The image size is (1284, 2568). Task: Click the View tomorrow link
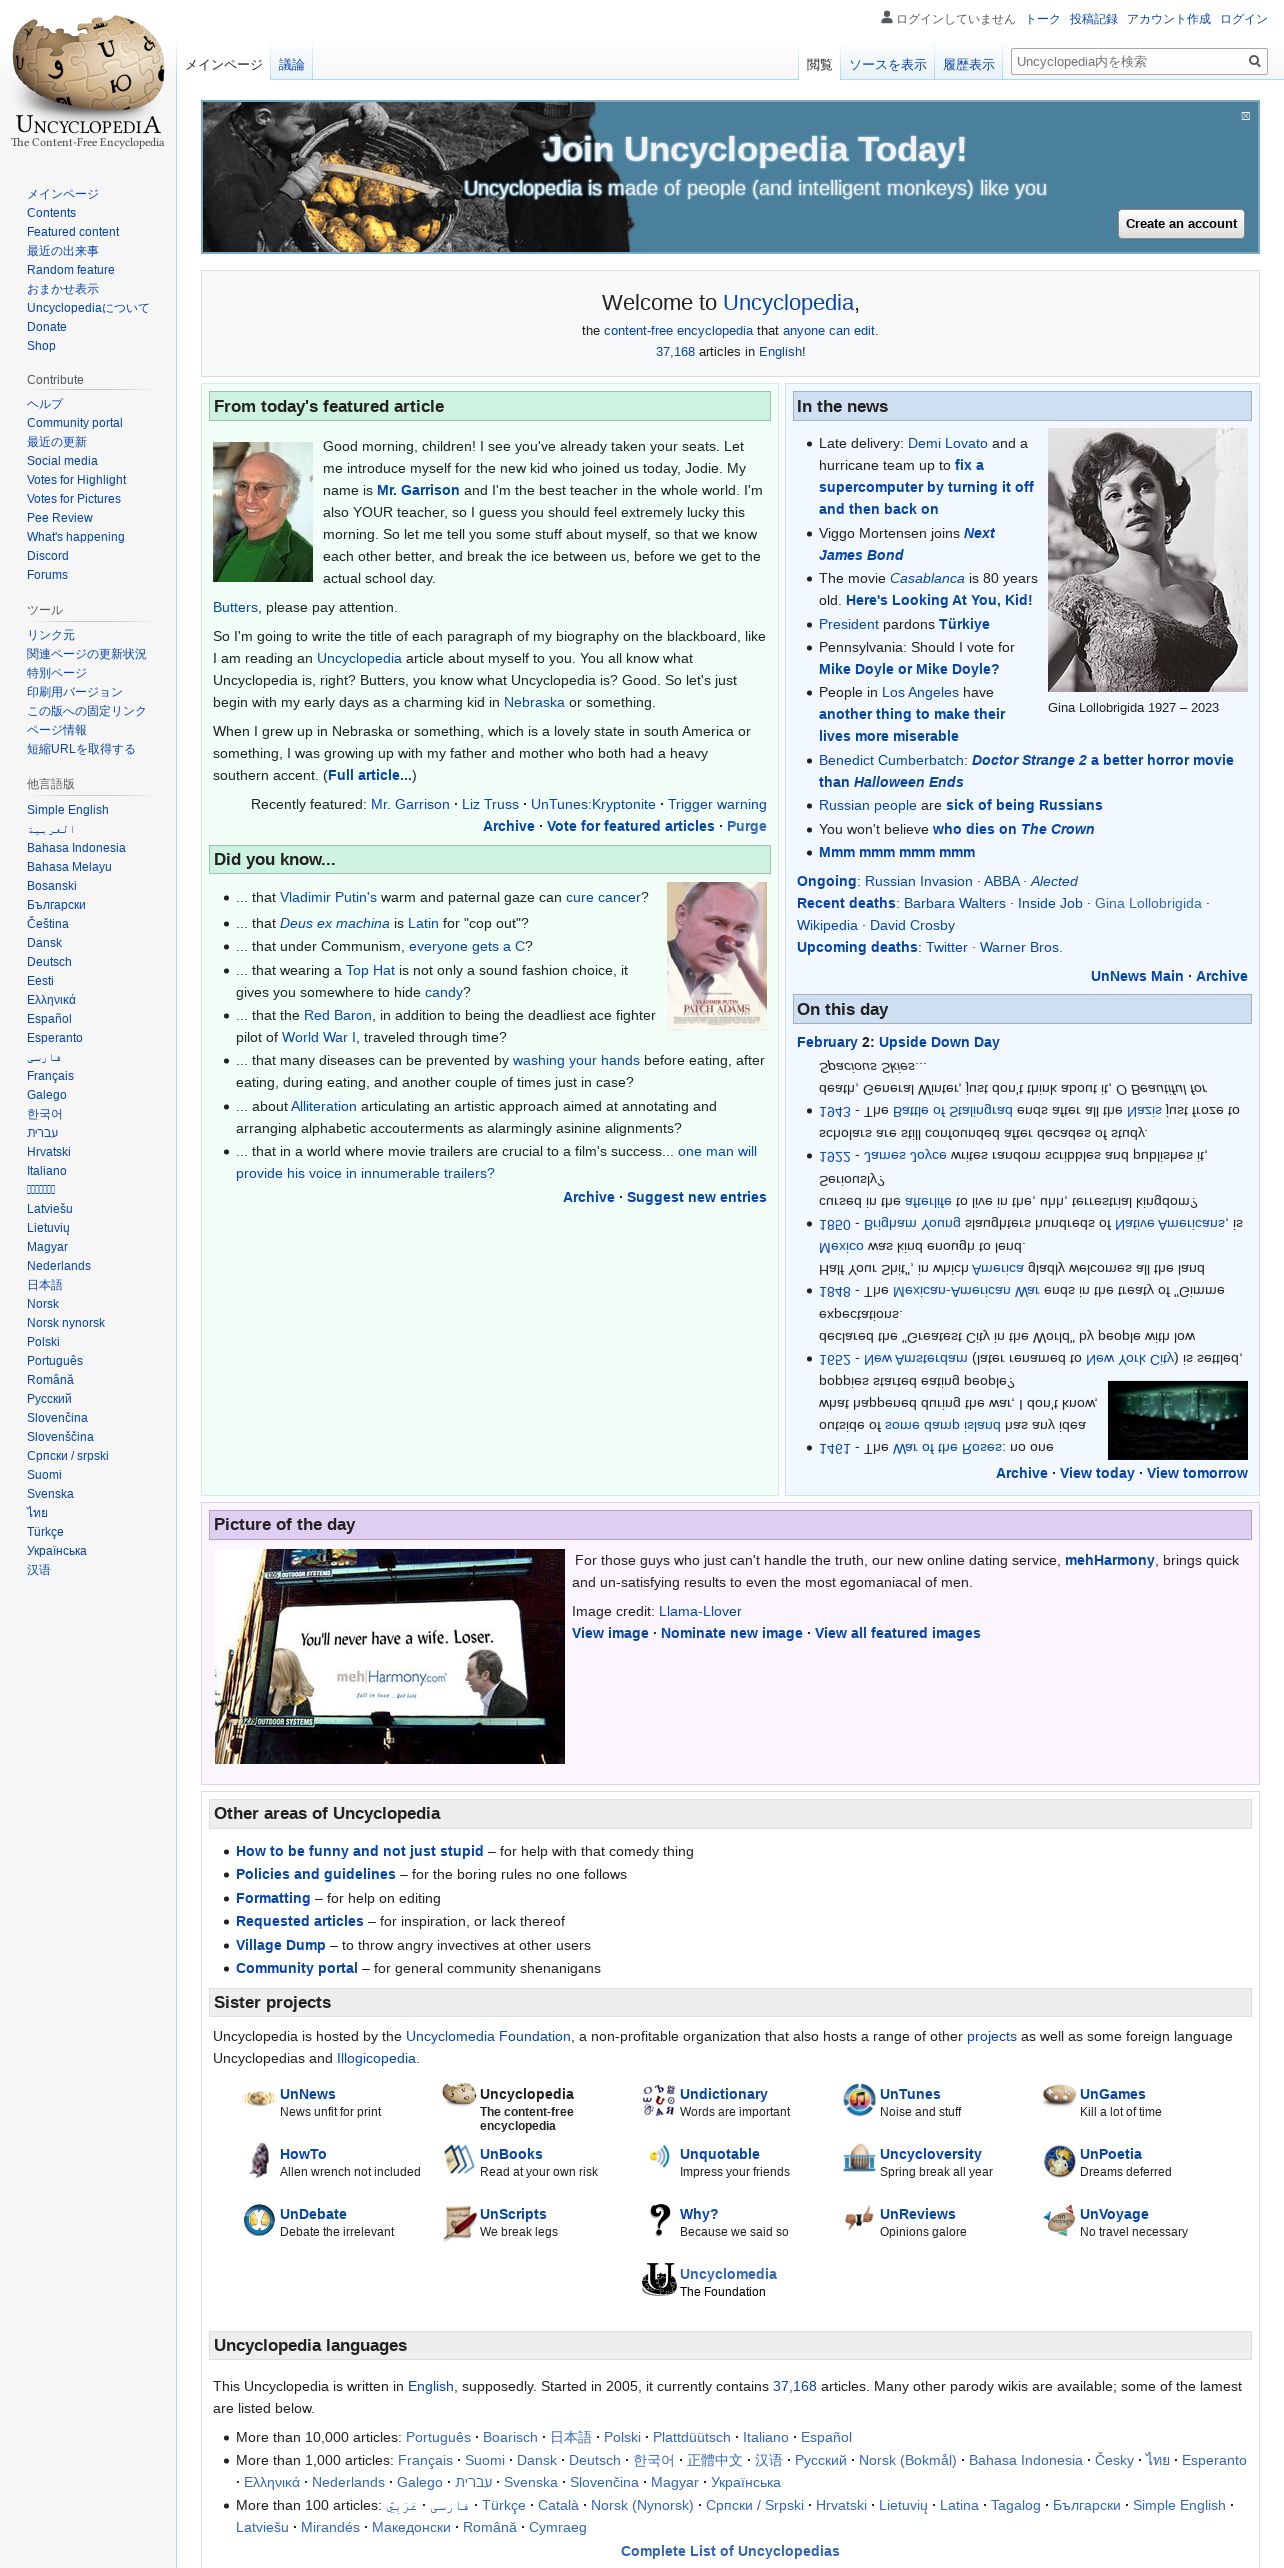click(1197, 1473)
